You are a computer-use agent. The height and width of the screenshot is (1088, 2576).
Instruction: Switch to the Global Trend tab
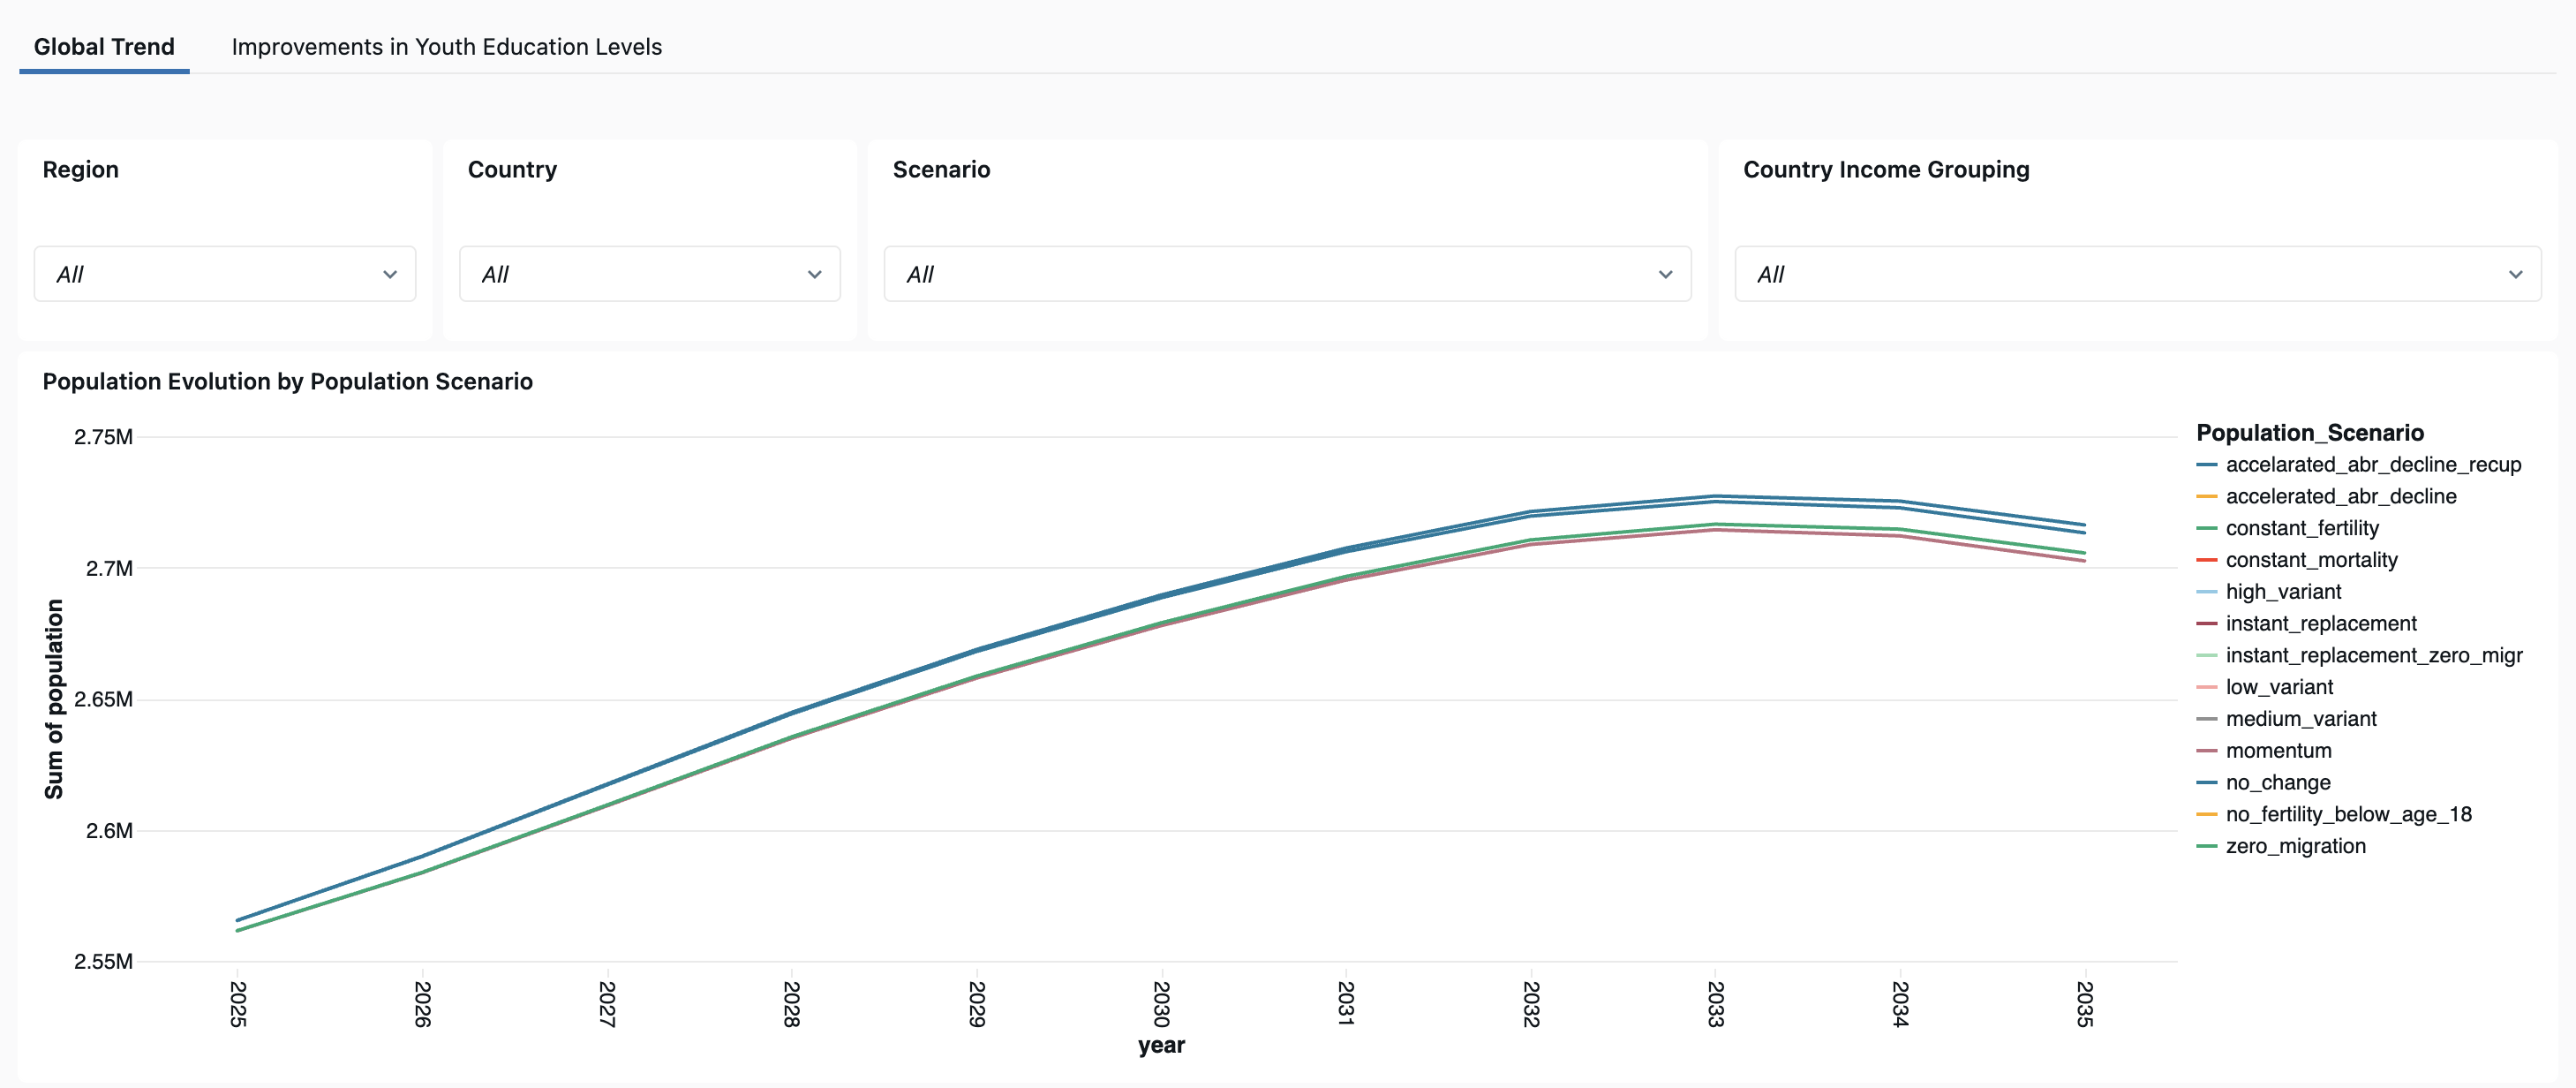click(104, 47)
